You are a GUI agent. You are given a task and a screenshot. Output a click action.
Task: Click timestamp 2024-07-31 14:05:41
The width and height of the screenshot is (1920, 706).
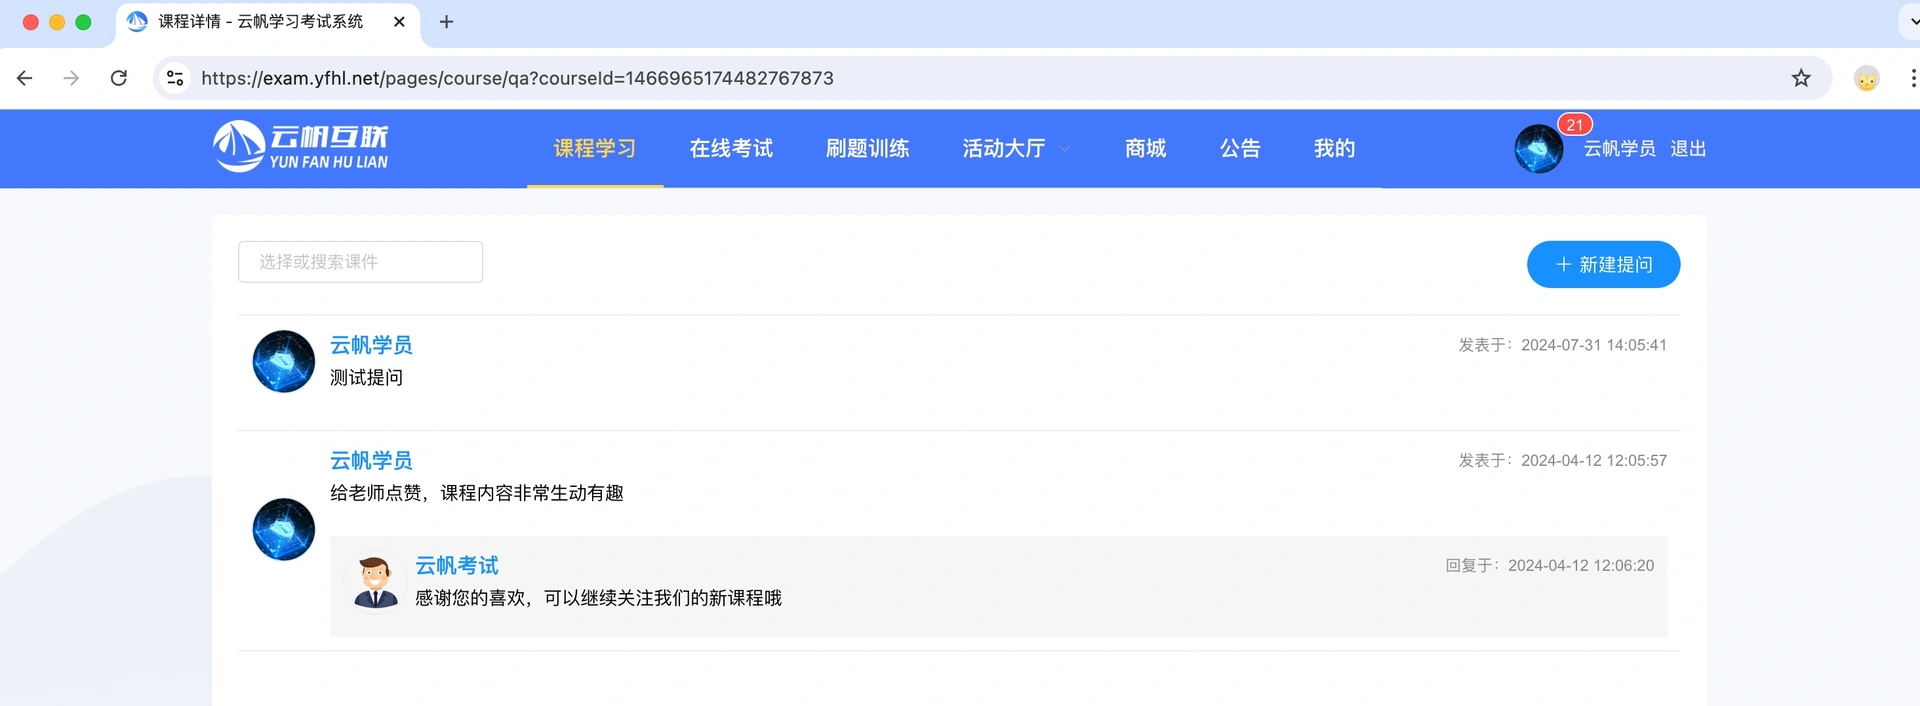[x=1594, y=345]
